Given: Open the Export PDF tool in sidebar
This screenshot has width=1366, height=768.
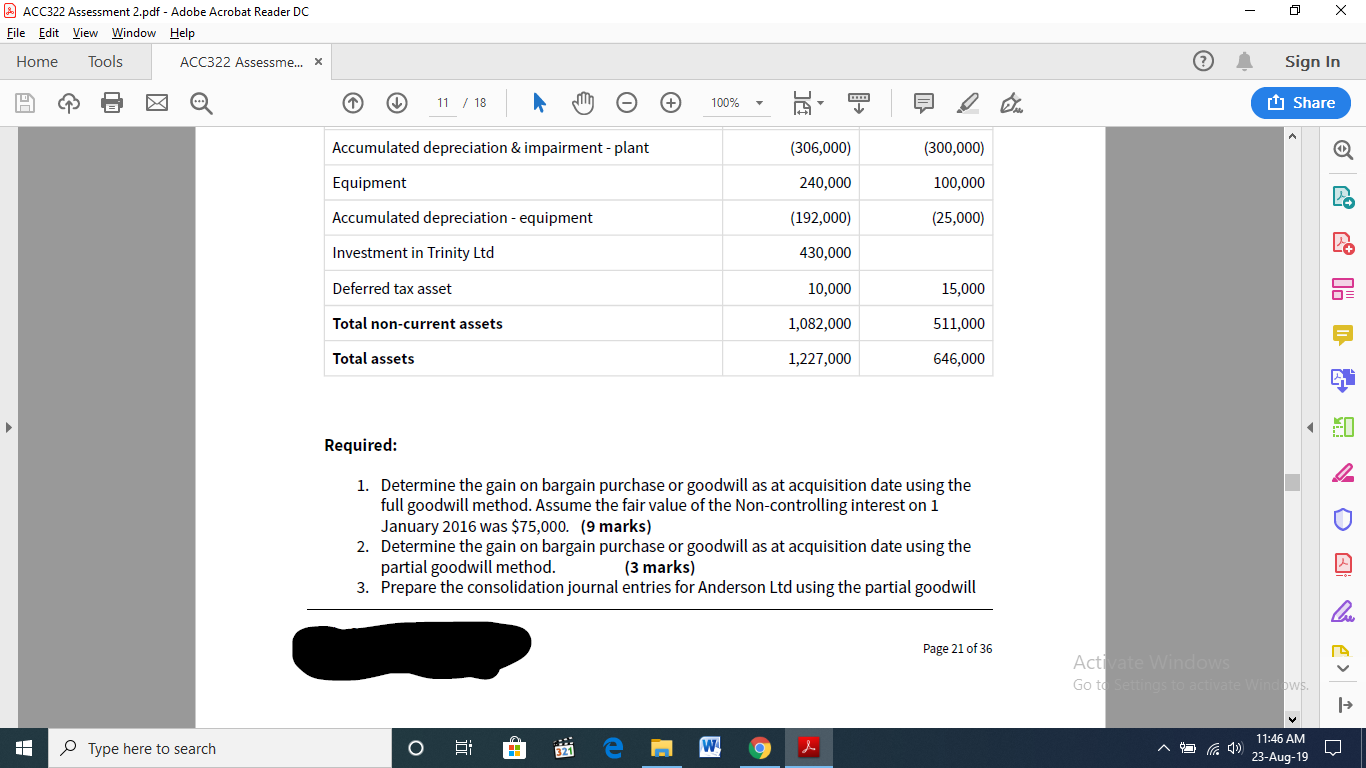Looking at the screenshot, I should (1343, 197).
